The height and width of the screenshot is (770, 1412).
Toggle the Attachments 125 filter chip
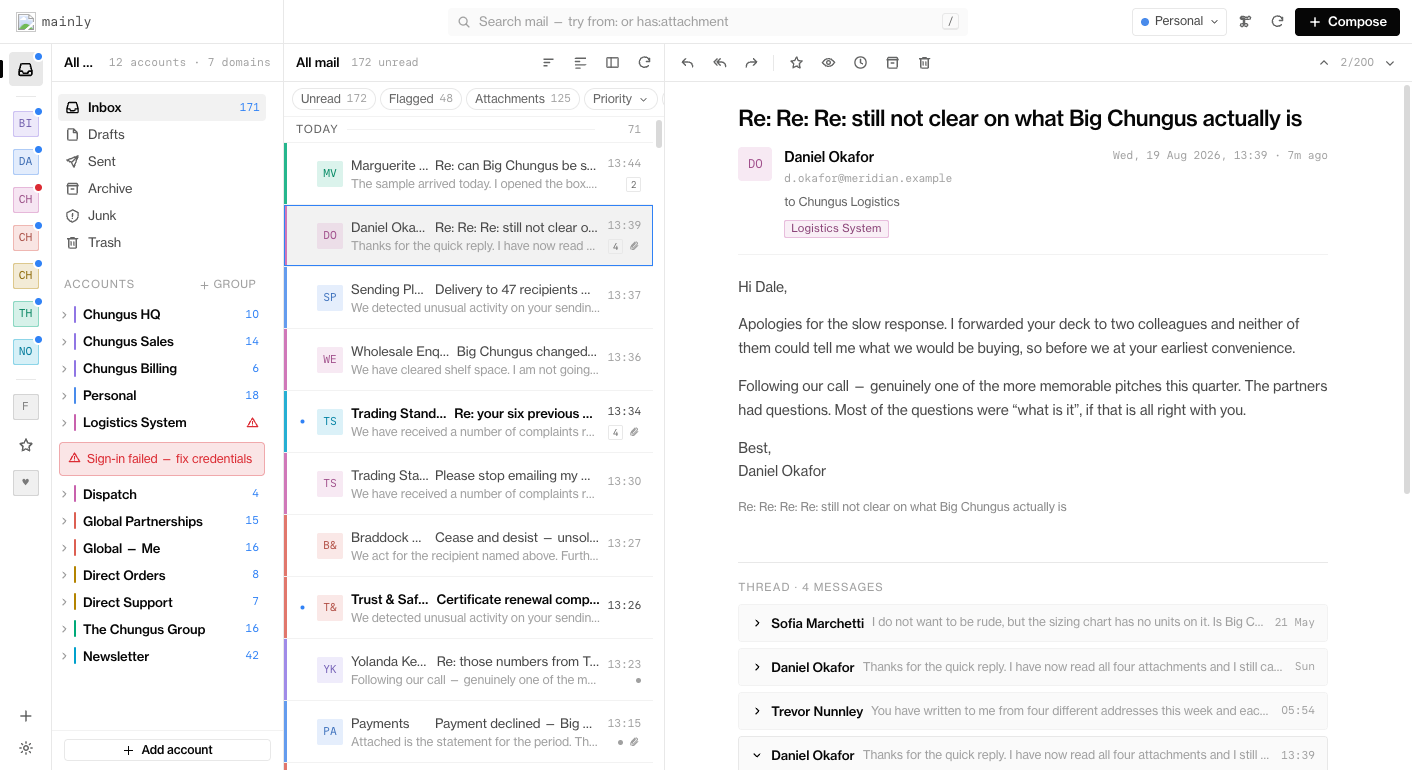[x=523, y=99]
